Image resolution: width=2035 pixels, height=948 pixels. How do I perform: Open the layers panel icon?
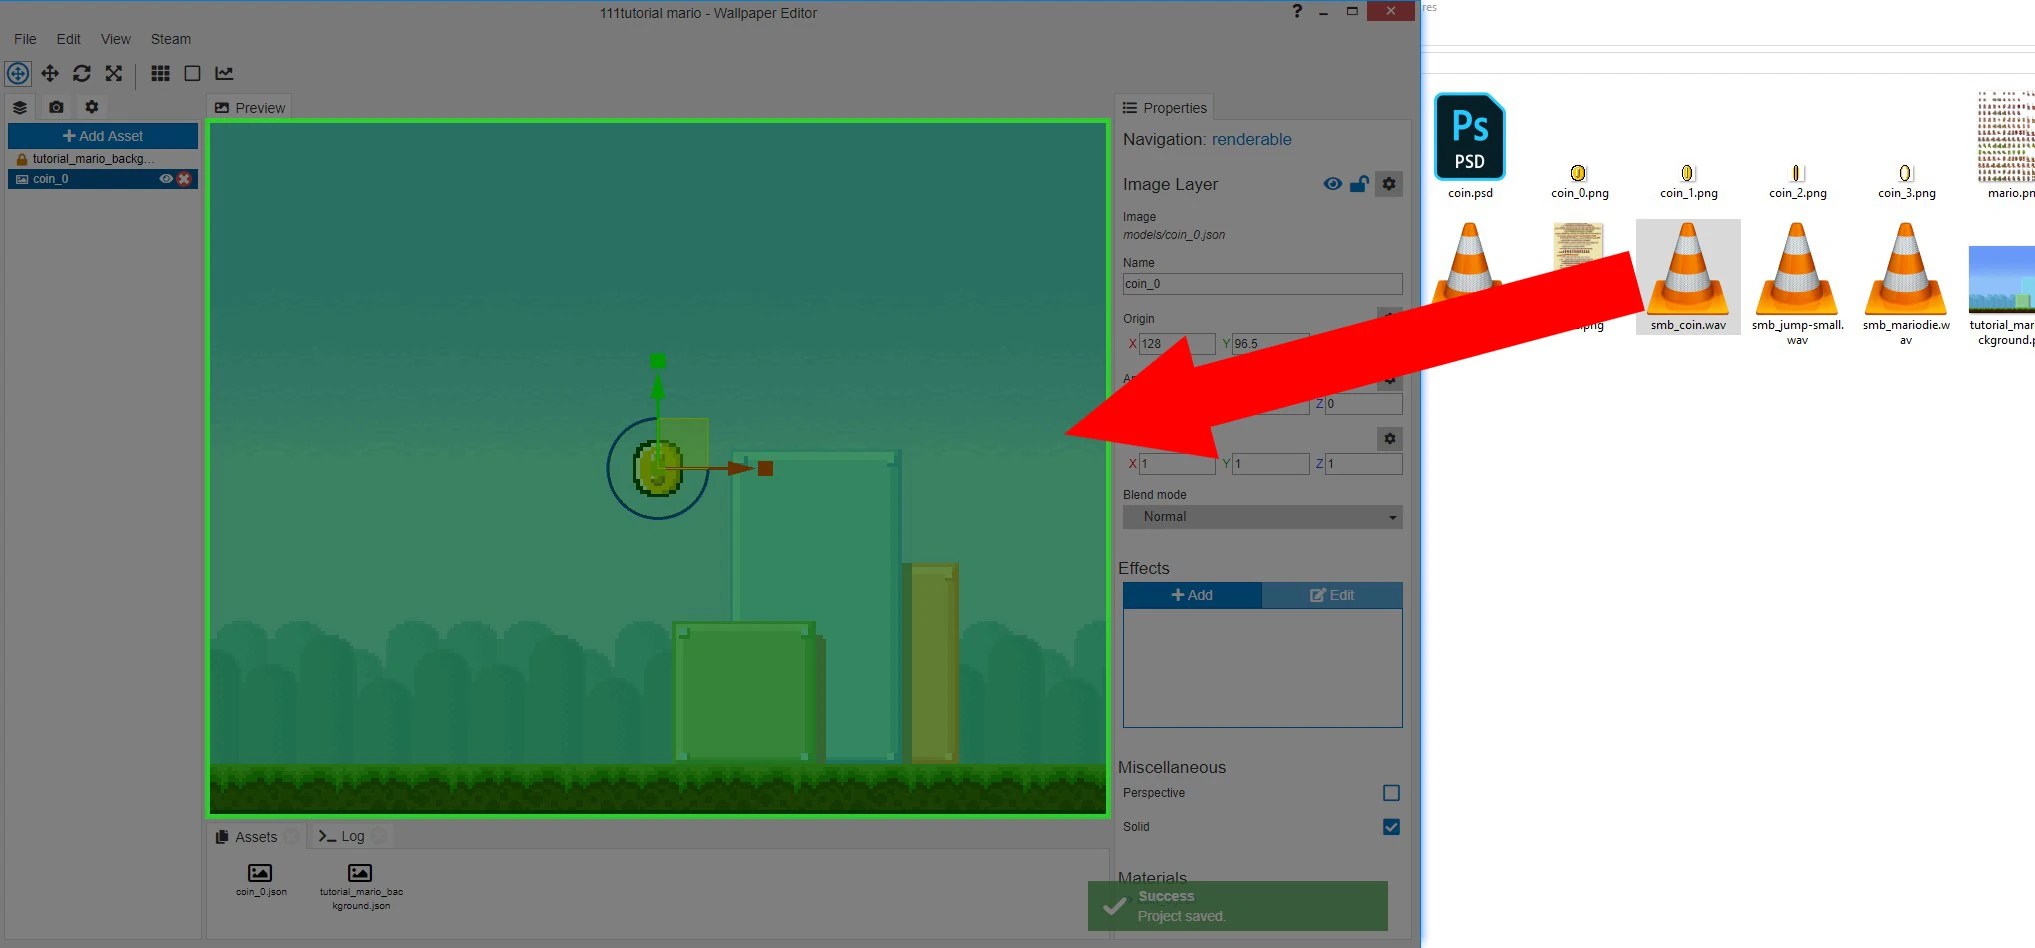tap(20, 107)
